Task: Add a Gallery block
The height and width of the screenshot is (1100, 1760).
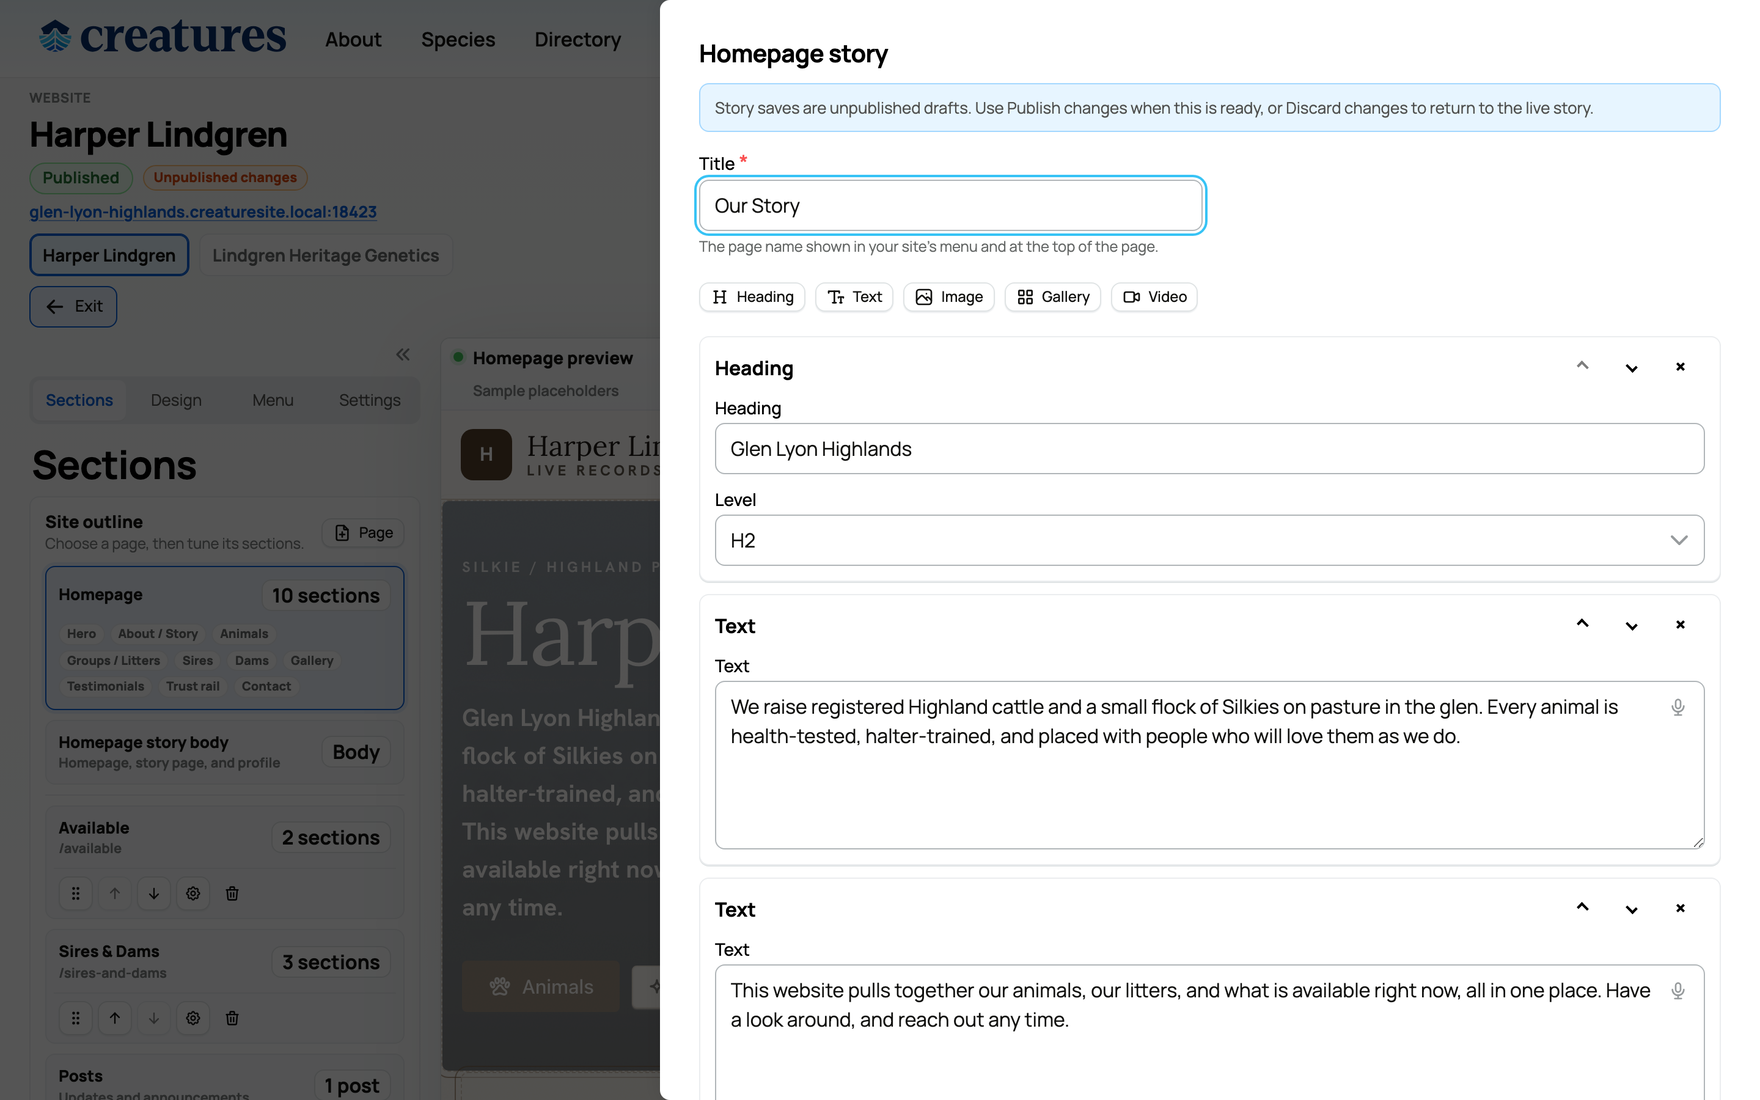Action: 1053,297
